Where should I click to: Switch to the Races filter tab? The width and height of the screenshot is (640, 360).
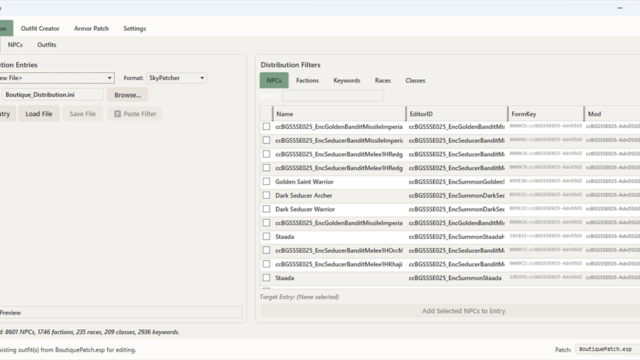click(383, 80)
